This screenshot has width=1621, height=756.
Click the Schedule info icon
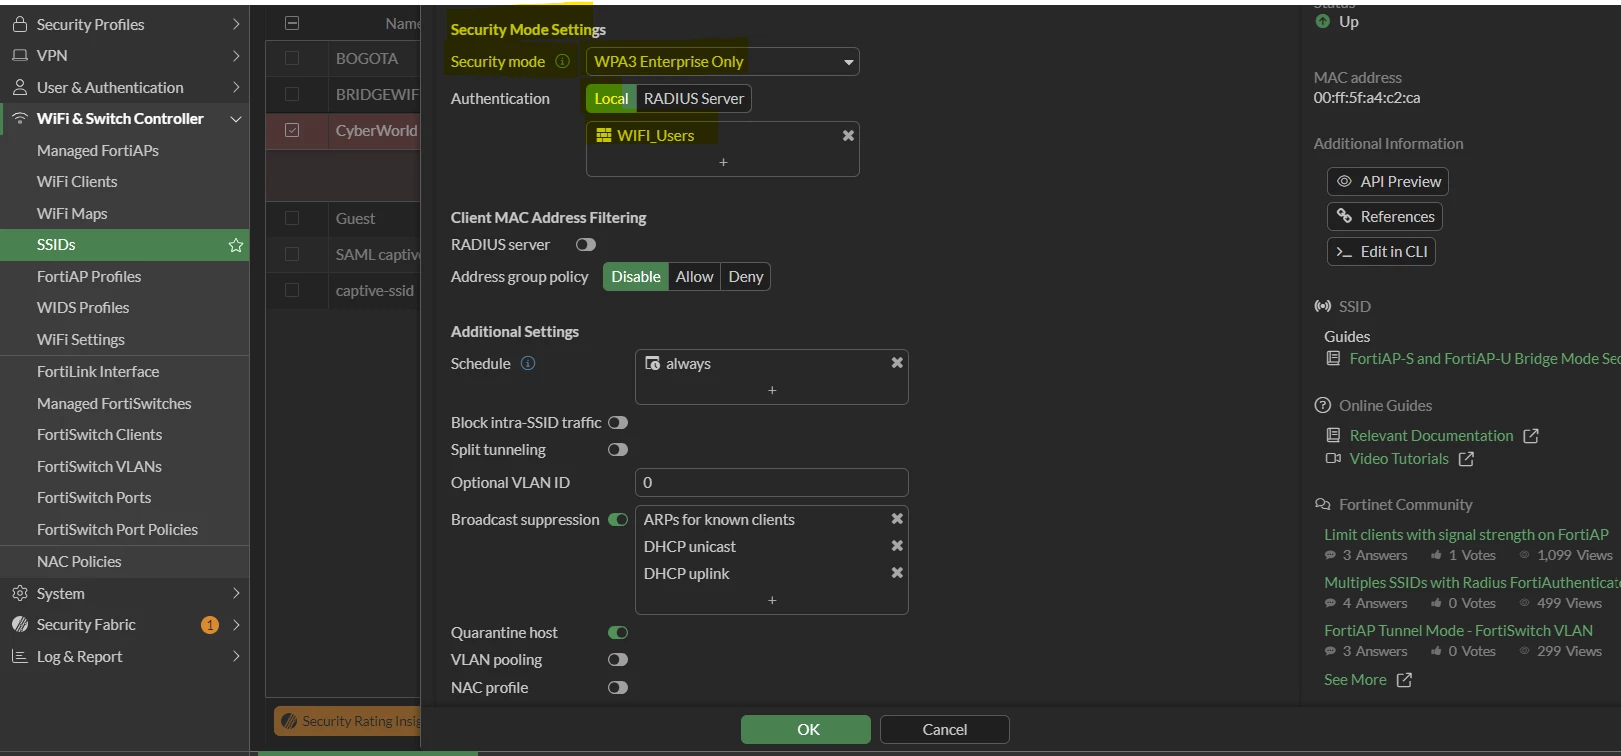click(x=528, y=363)
